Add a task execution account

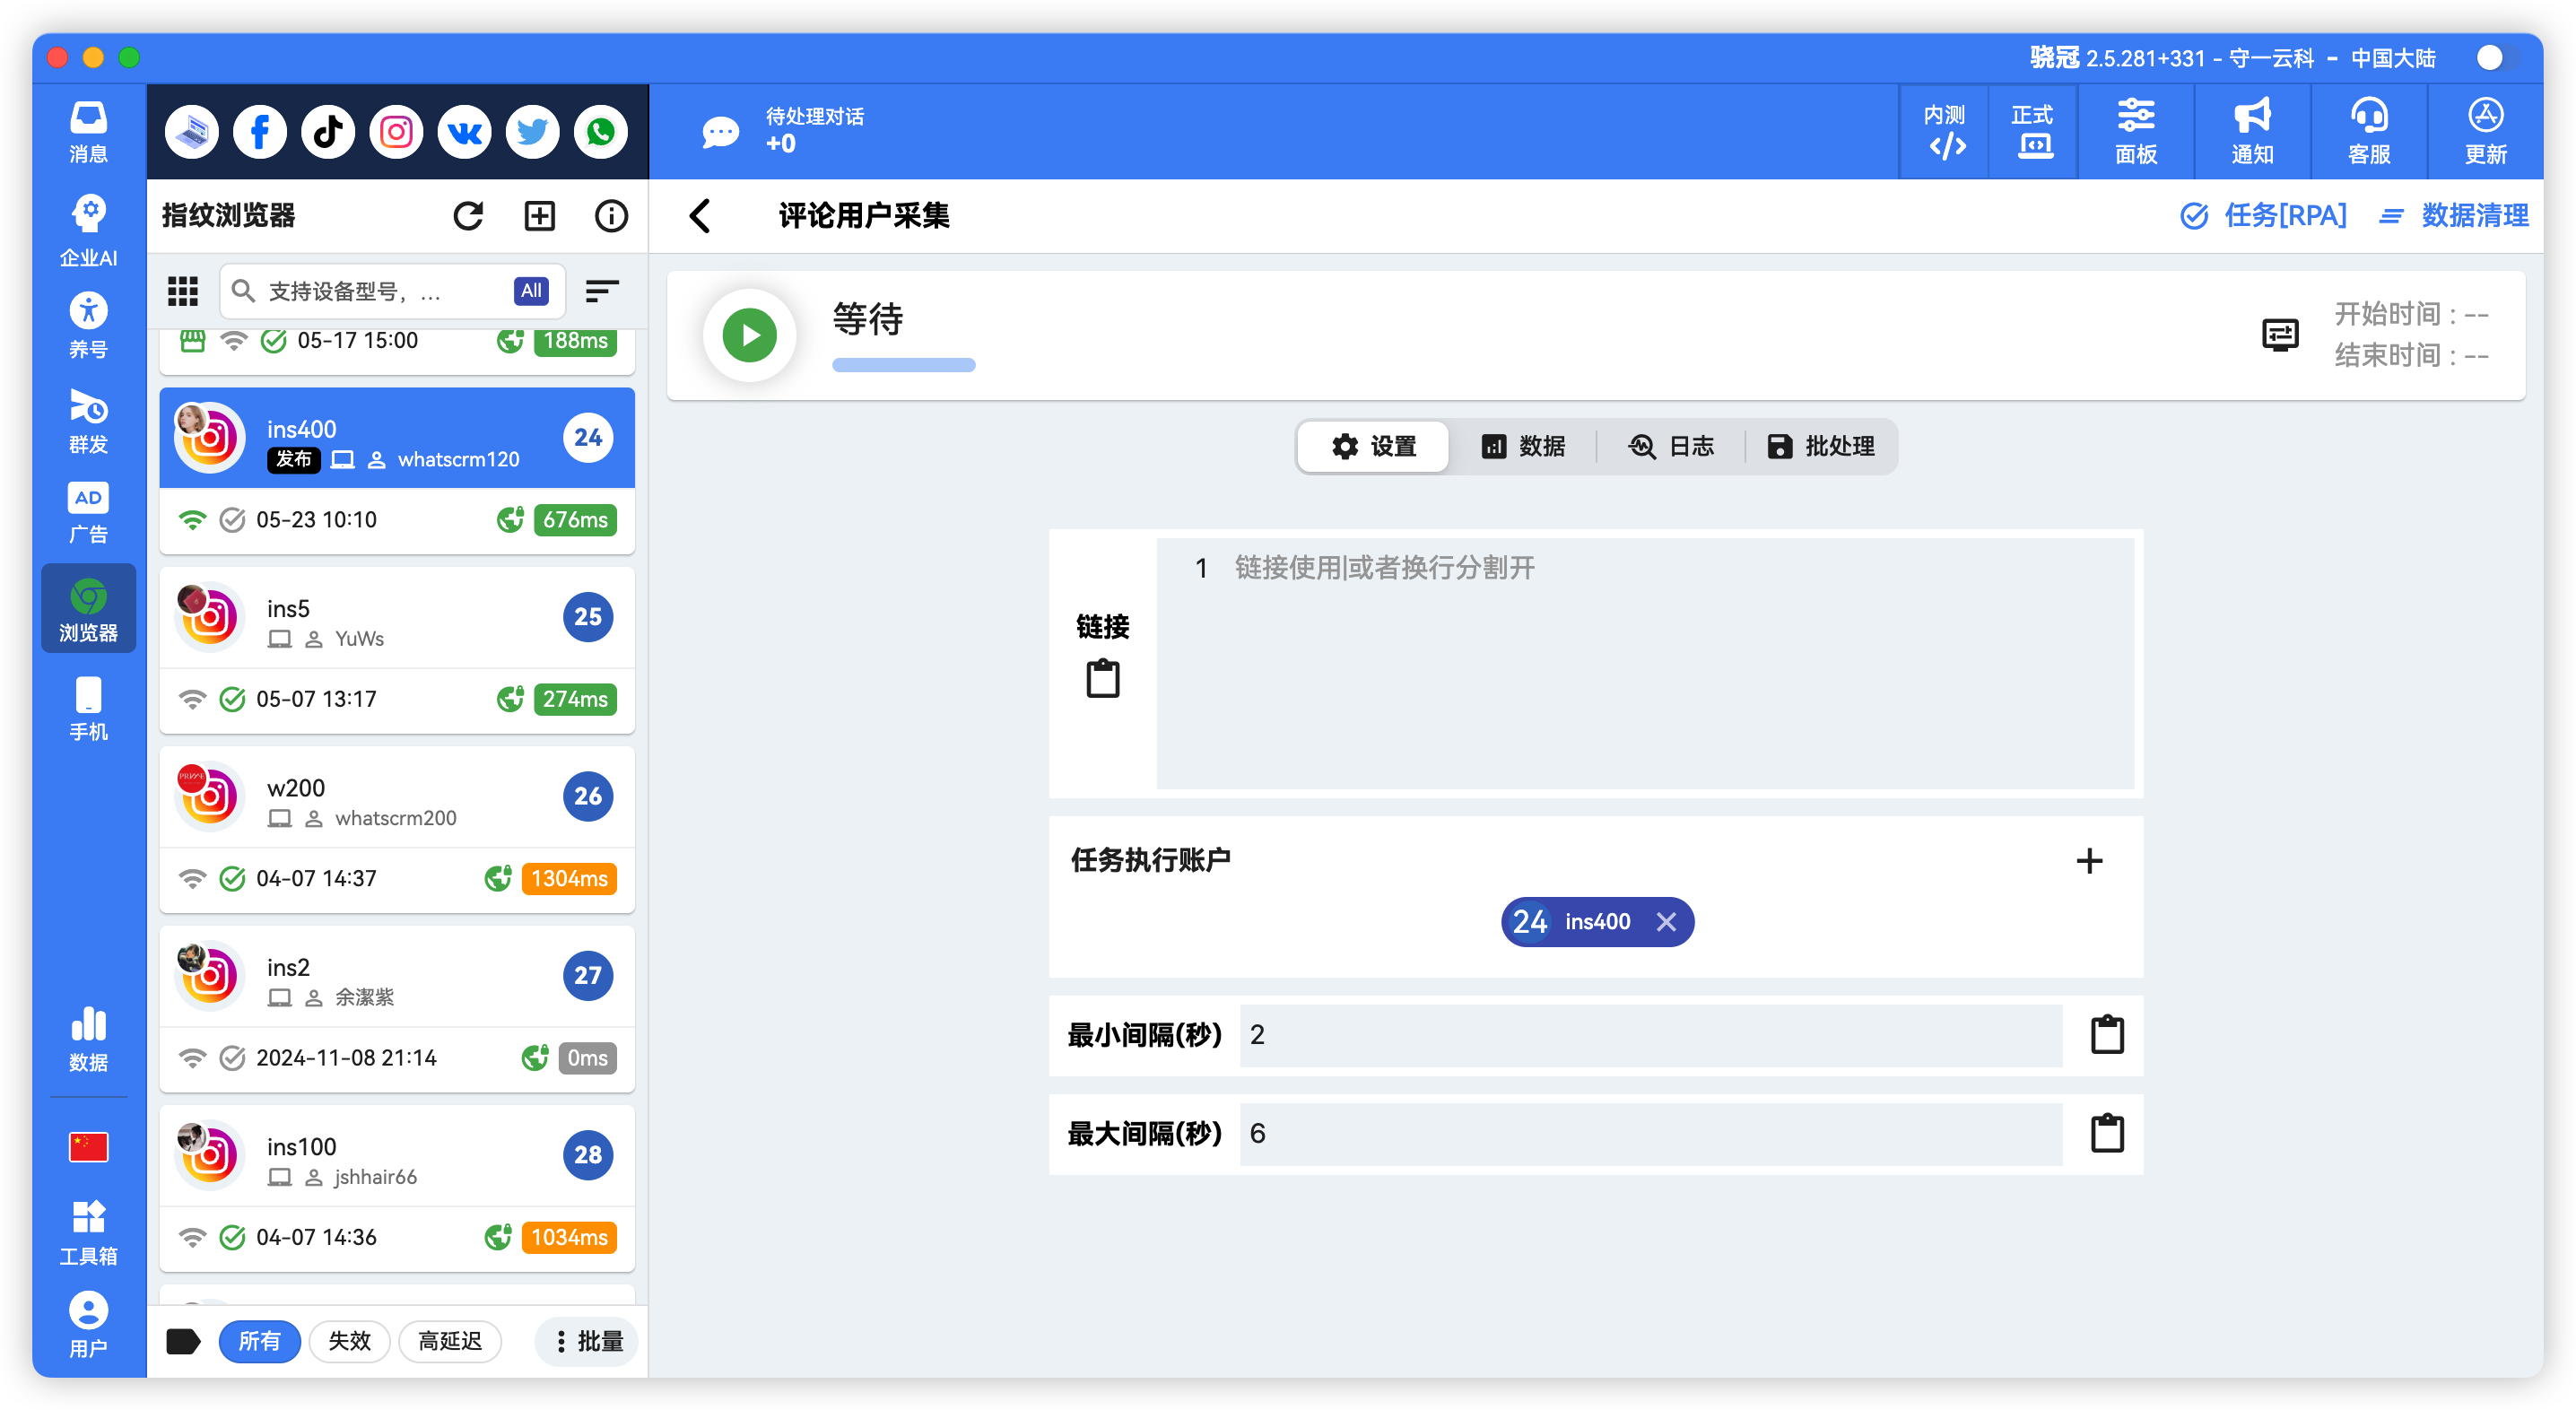2089,861
